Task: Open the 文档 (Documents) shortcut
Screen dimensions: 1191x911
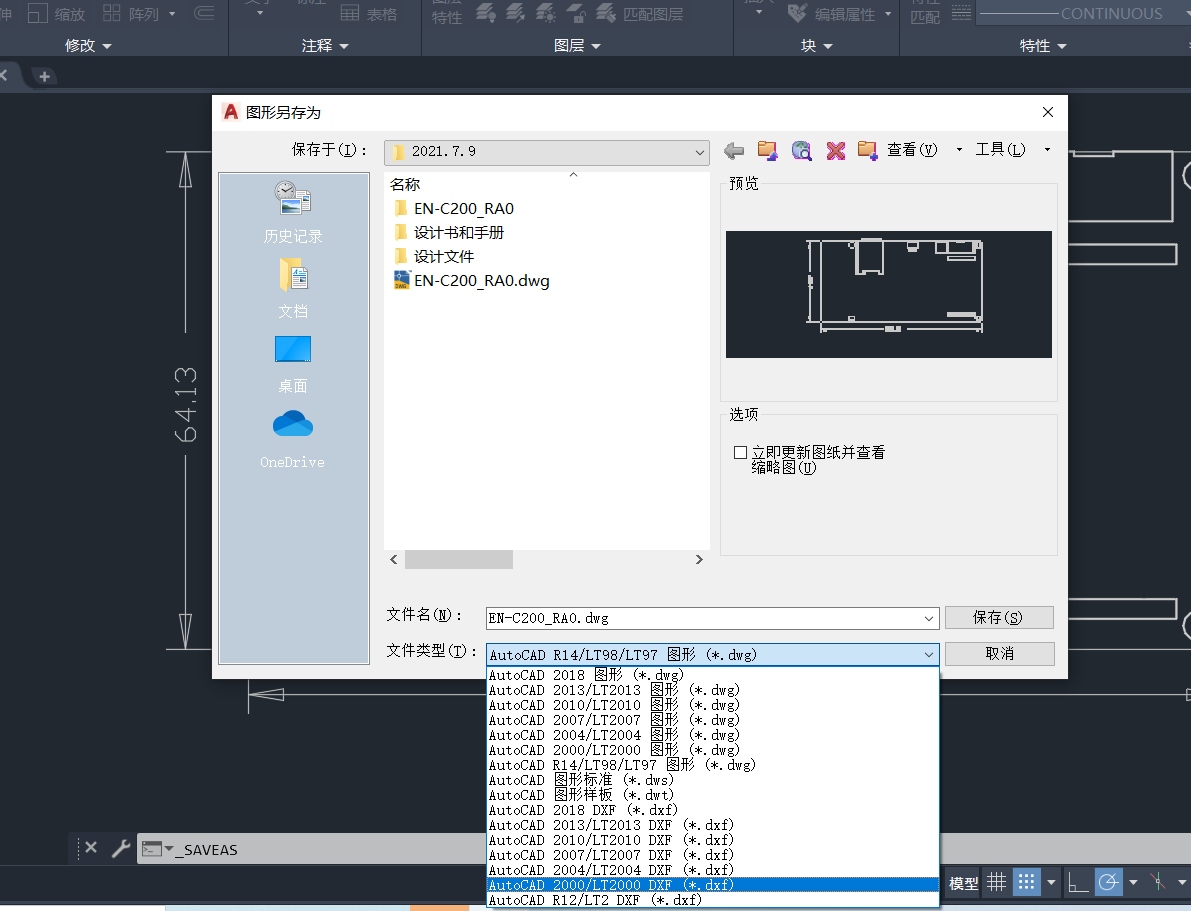Action: click(x=293, y=288)
